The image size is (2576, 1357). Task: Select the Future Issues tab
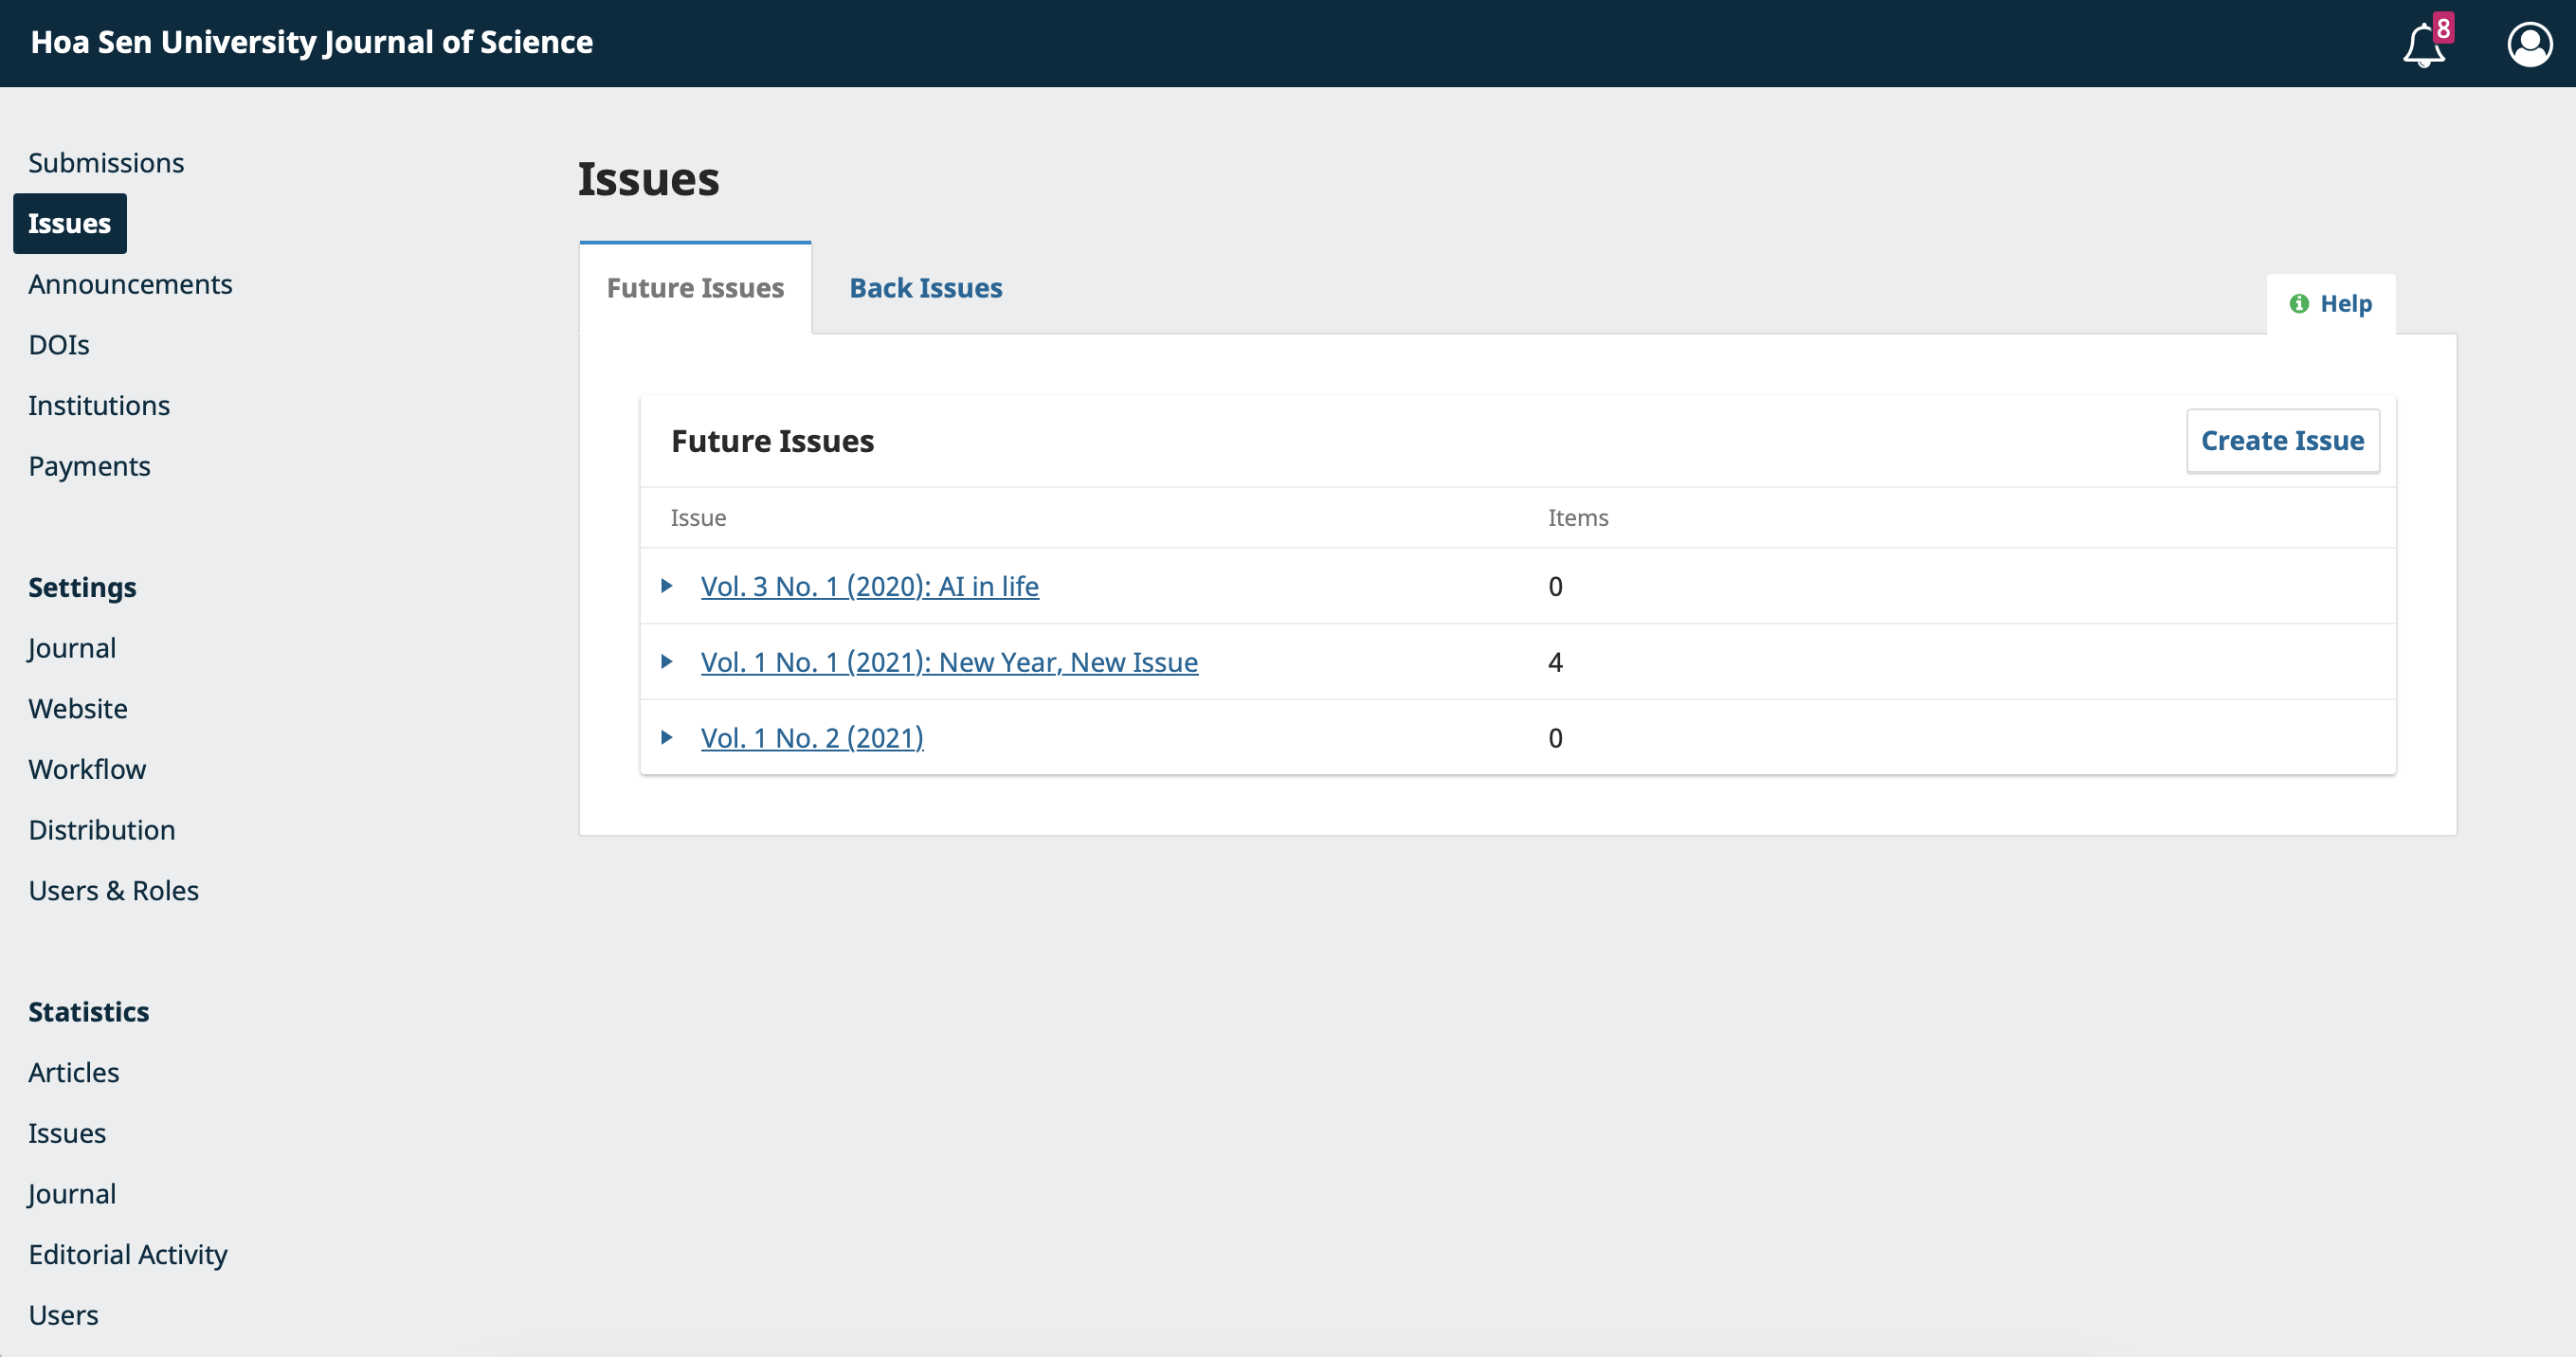coord(695,288)
